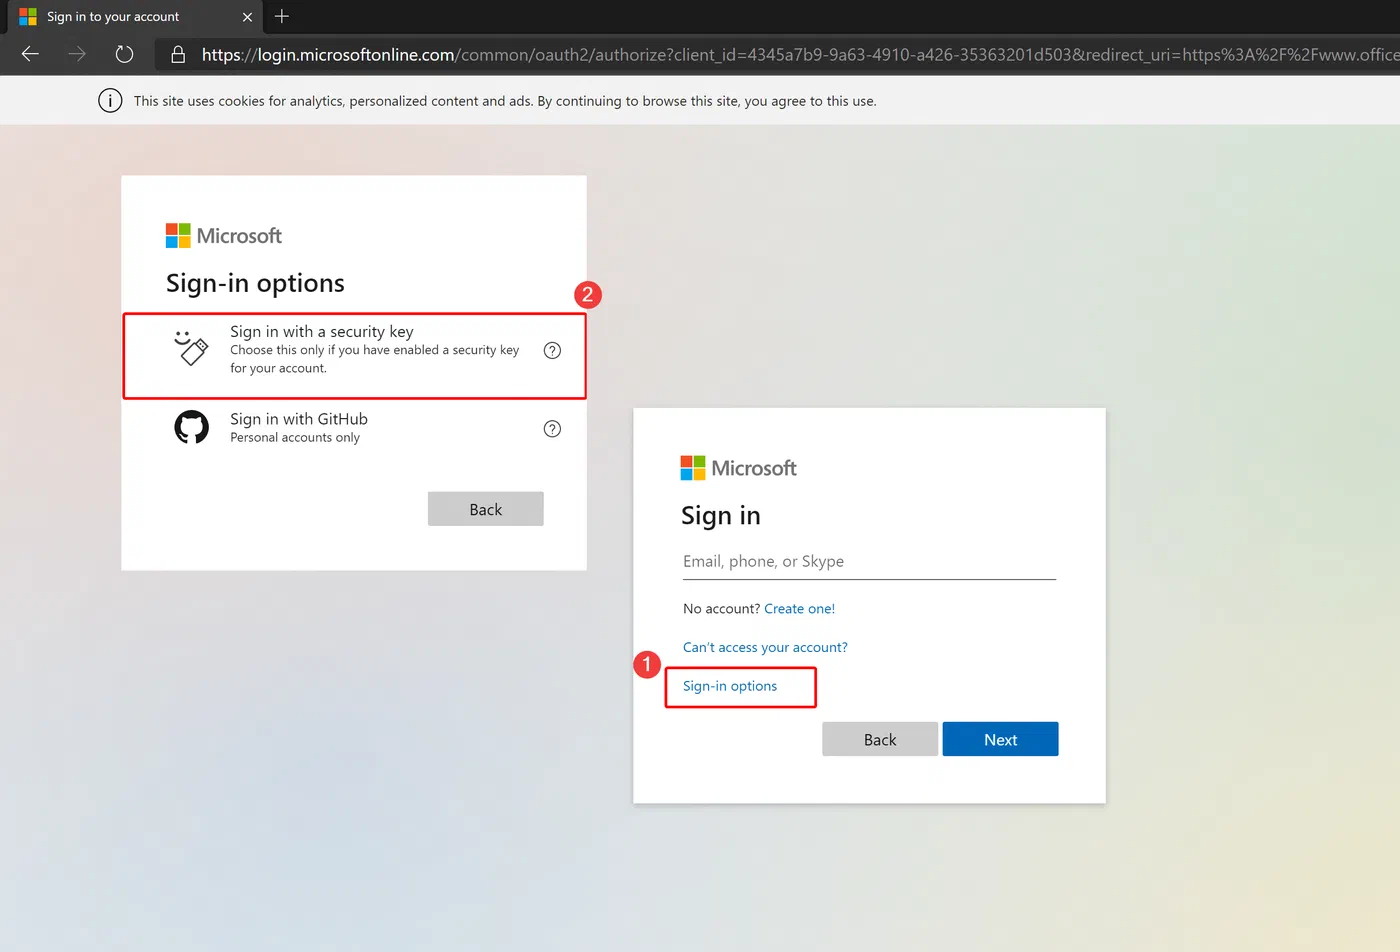Open the 'Create one!' account link
Screen dimensions: 1400x952
tap(799, 609)
